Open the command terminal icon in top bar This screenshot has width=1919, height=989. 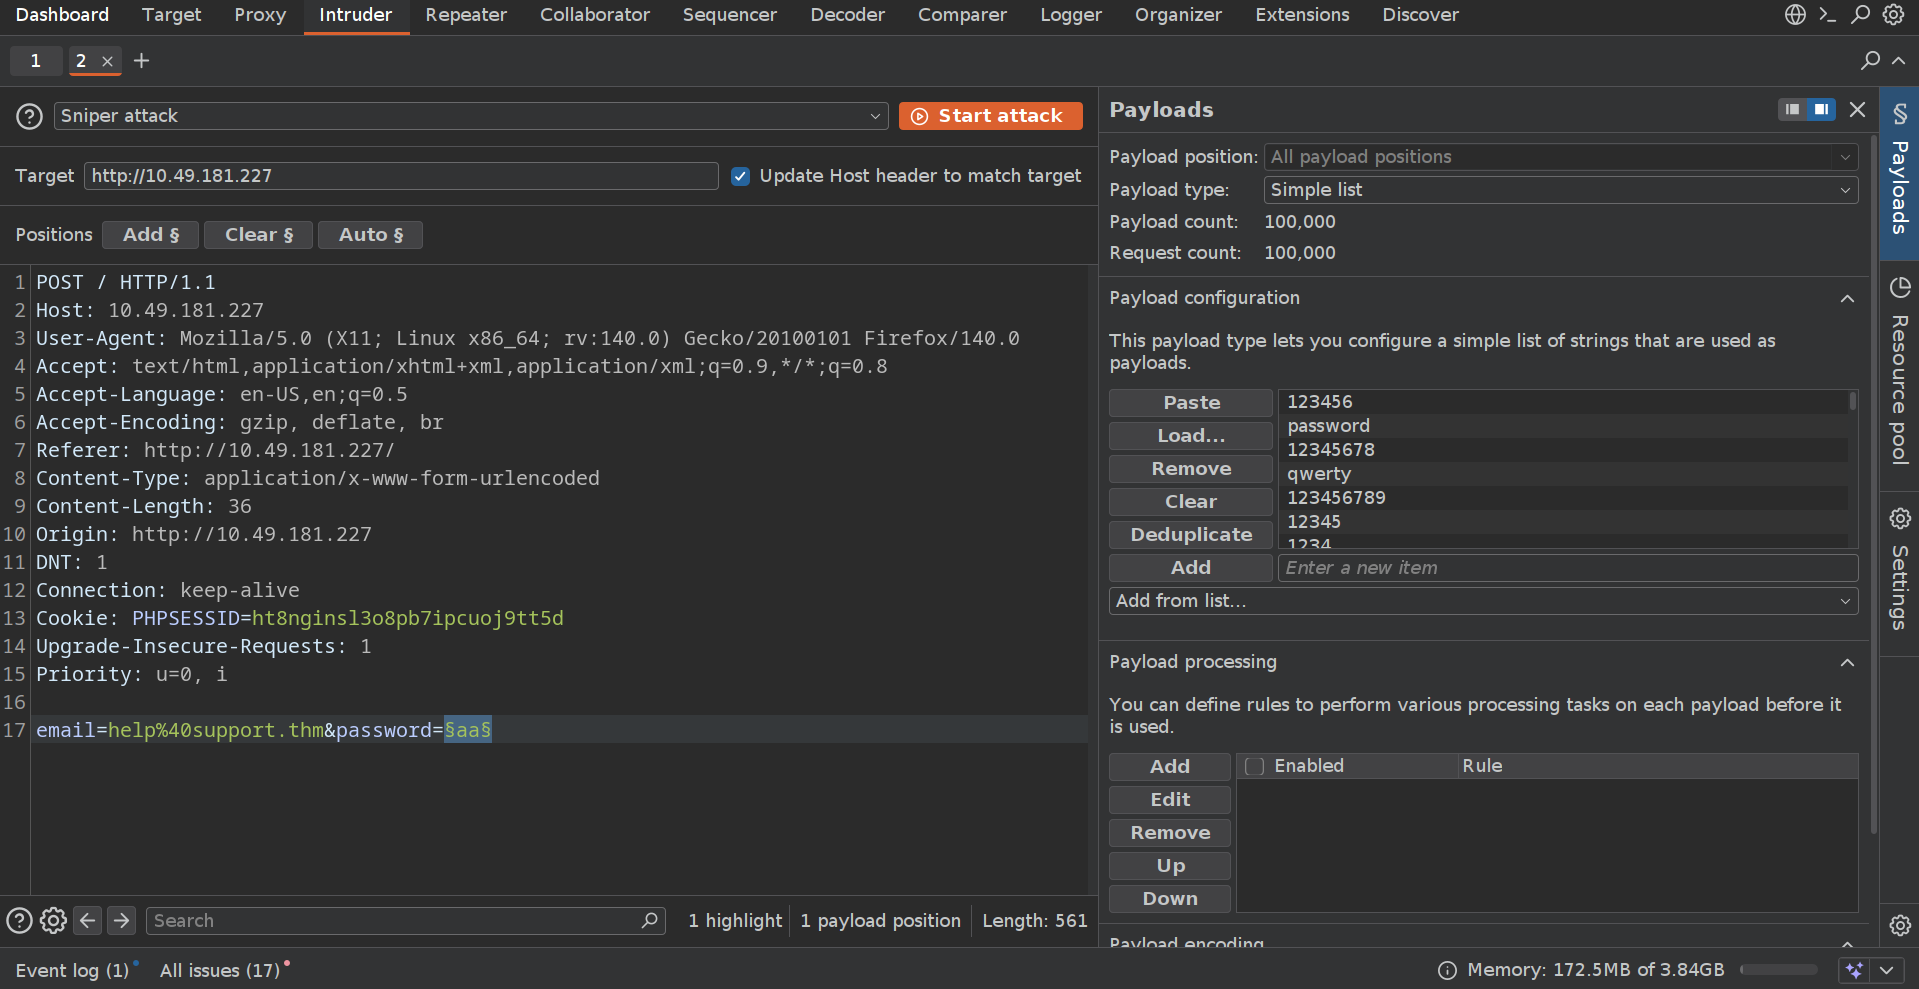coord(1828,15)
